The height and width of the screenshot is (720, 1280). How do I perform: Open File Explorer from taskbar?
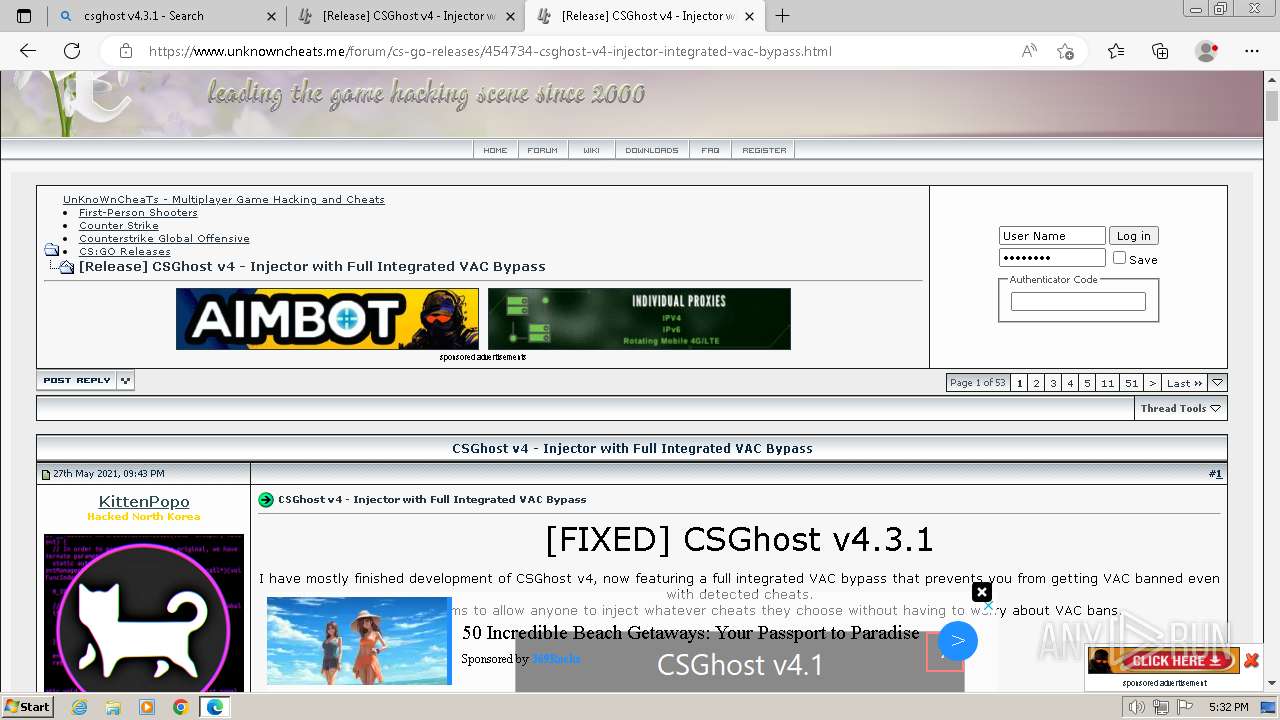click(113, 707)
